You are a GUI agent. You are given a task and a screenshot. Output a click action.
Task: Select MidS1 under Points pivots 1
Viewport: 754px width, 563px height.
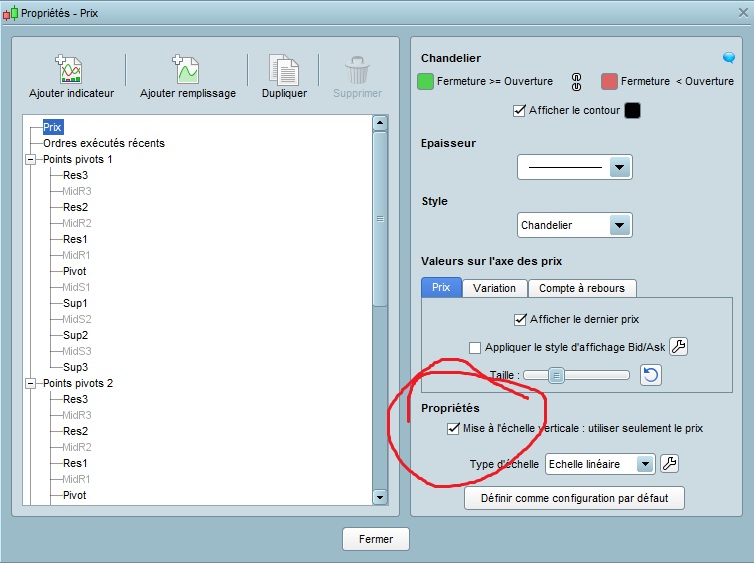[x=76, y=287]
